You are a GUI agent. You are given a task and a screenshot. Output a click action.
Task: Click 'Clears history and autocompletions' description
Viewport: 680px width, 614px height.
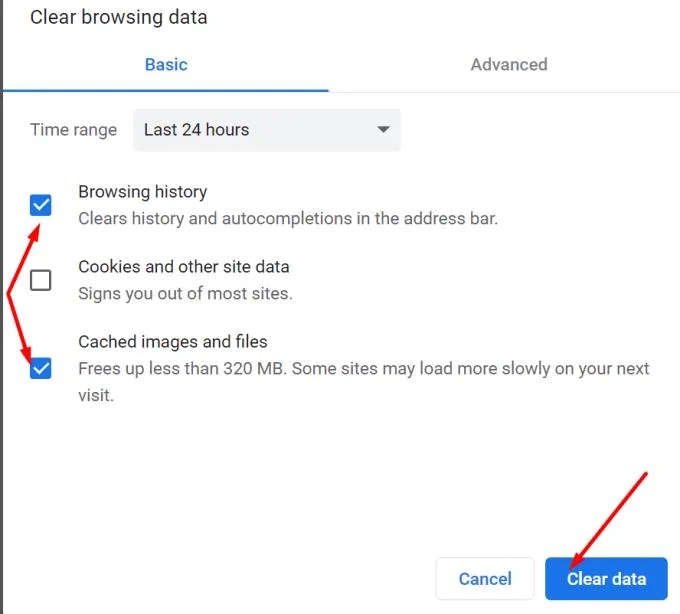click(288, 218)
